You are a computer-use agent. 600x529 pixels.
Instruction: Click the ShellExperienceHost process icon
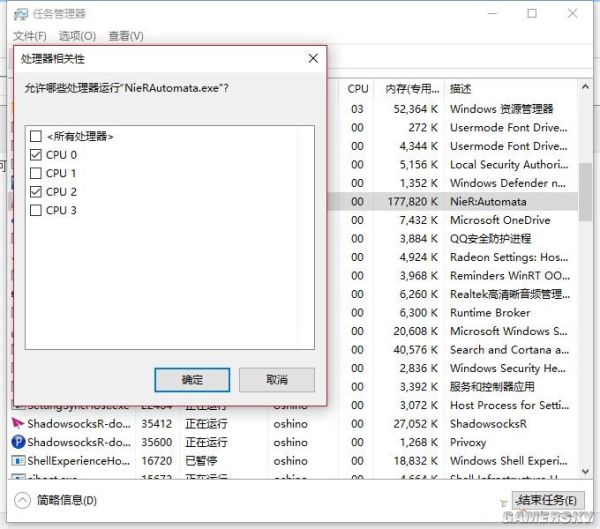pos(18,460)
